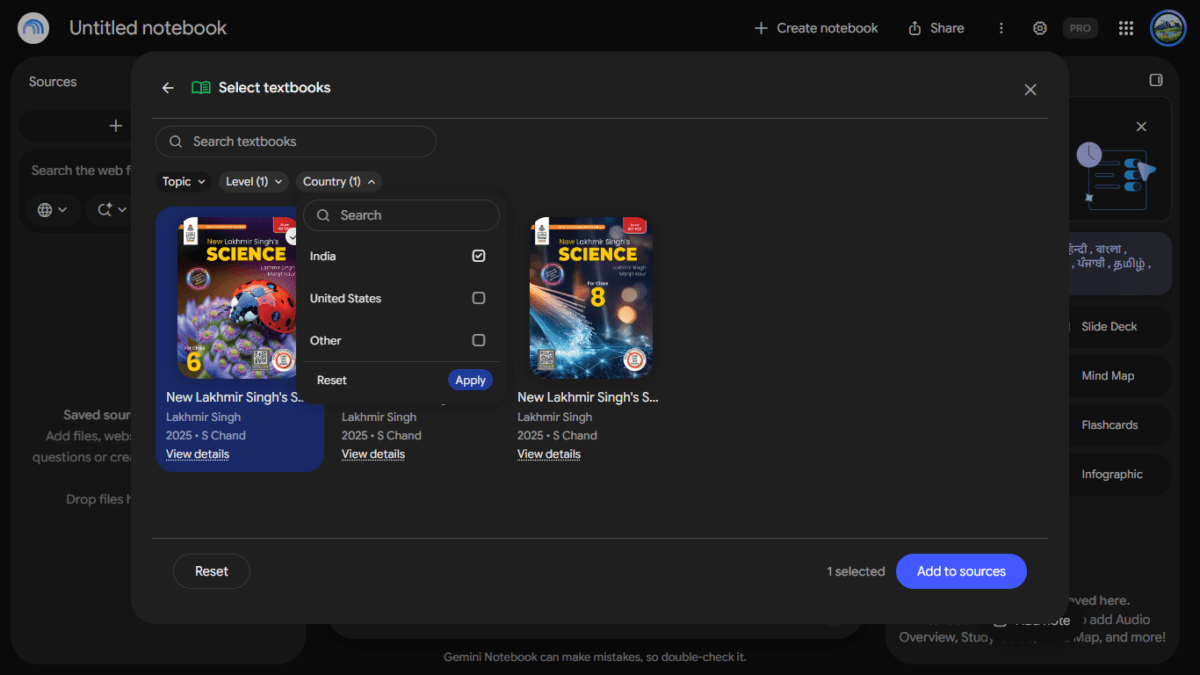Choose Mind Map in Studio panel

coord(1108,376)
